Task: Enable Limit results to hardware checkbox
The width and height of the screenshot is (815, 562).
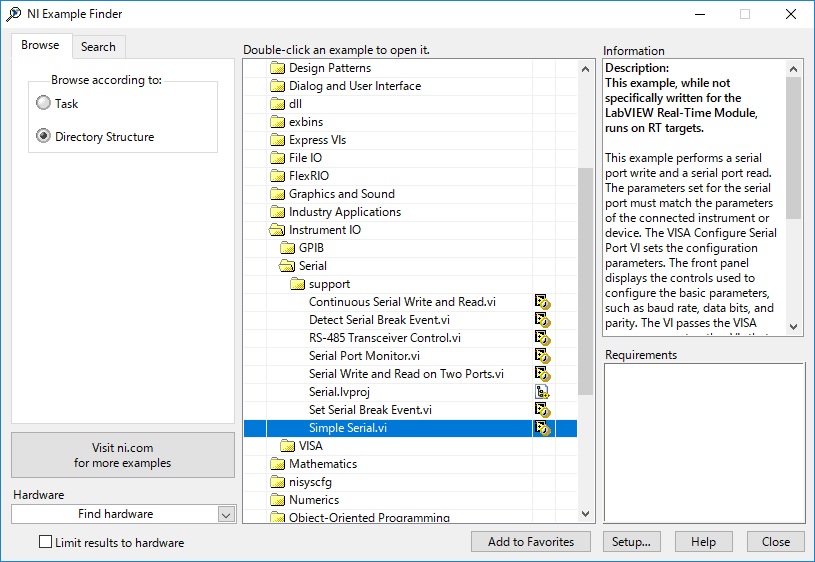Action: 46,542
